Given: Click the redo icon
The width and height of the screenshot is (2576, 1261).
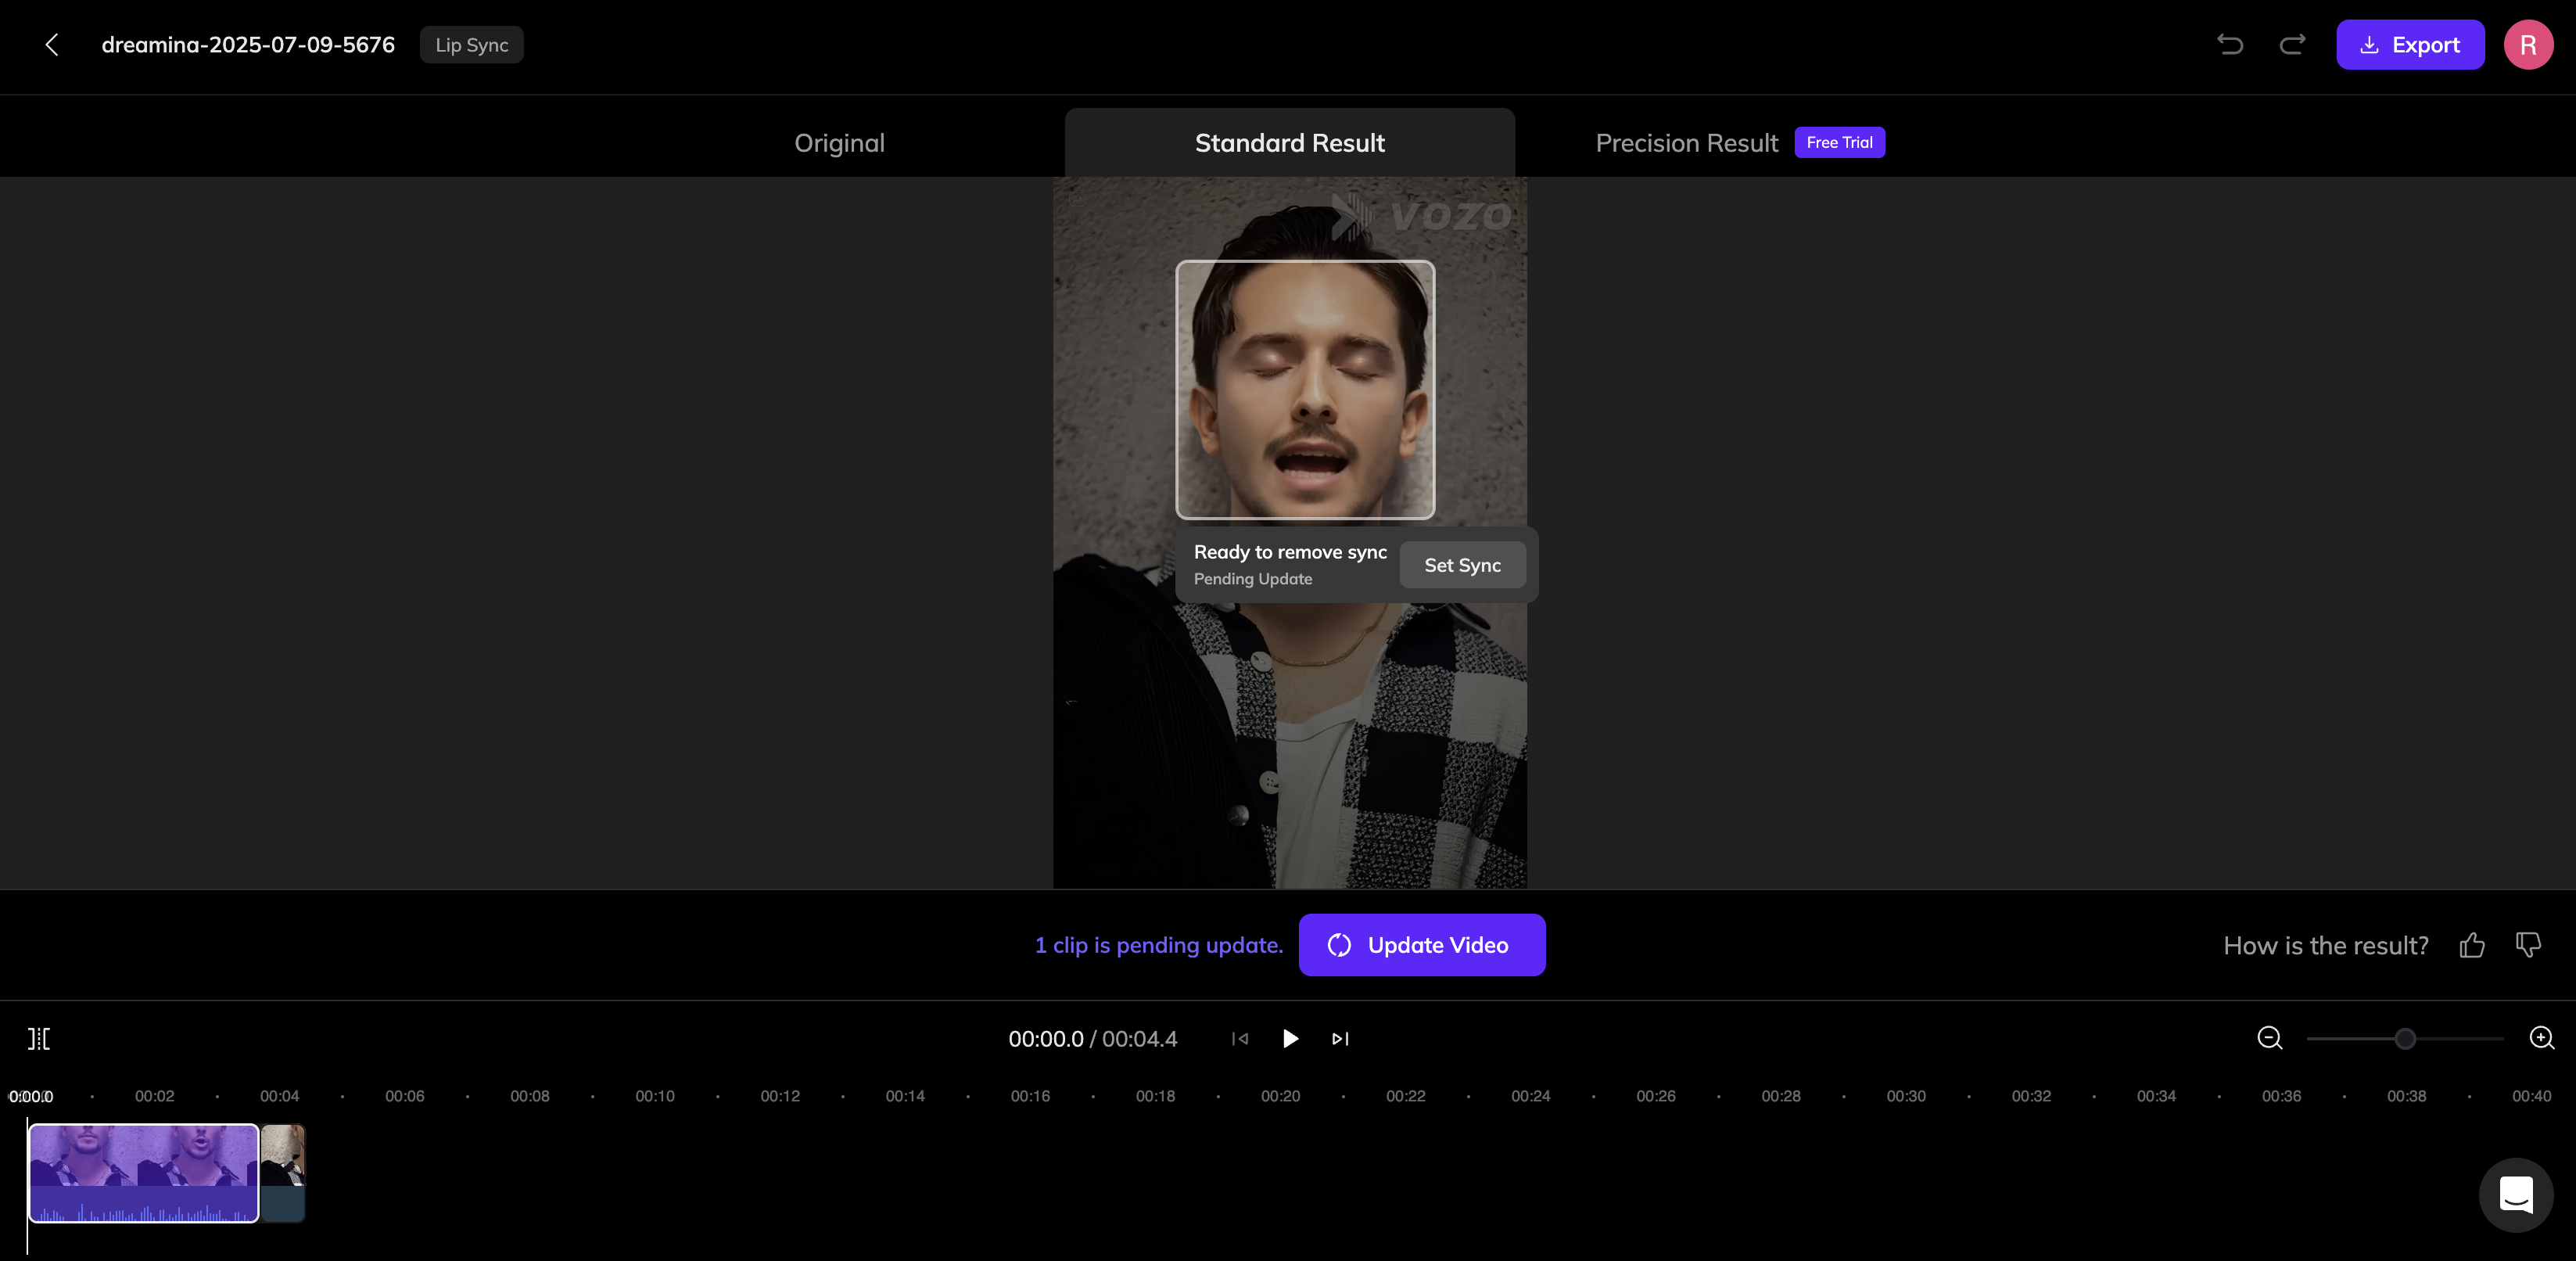Looking at the screenshot, I should (x=2292, y=45).
